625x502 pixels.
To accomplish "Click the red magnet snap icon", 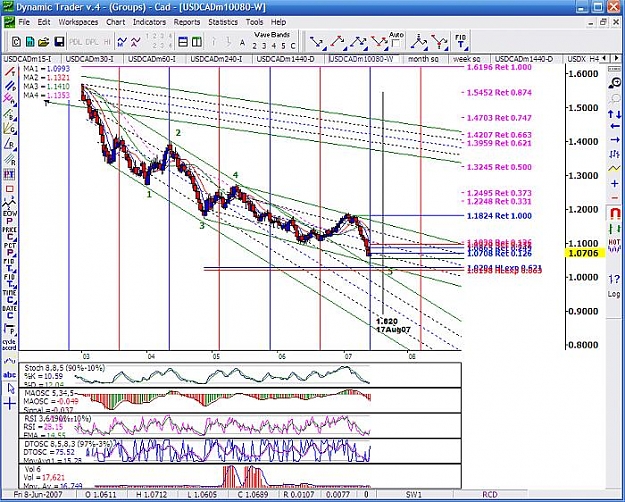I will [614, 213].
